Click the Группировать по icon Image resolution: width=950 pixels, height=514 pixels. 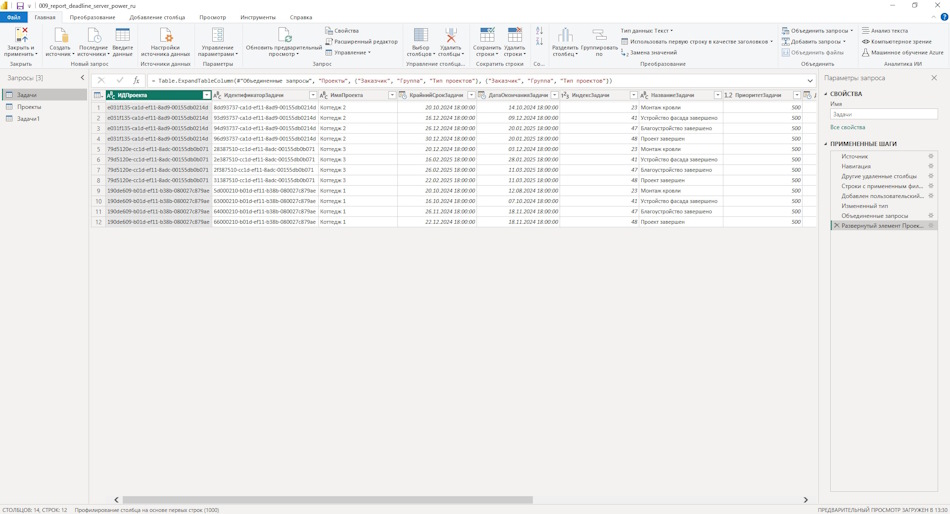599,35
